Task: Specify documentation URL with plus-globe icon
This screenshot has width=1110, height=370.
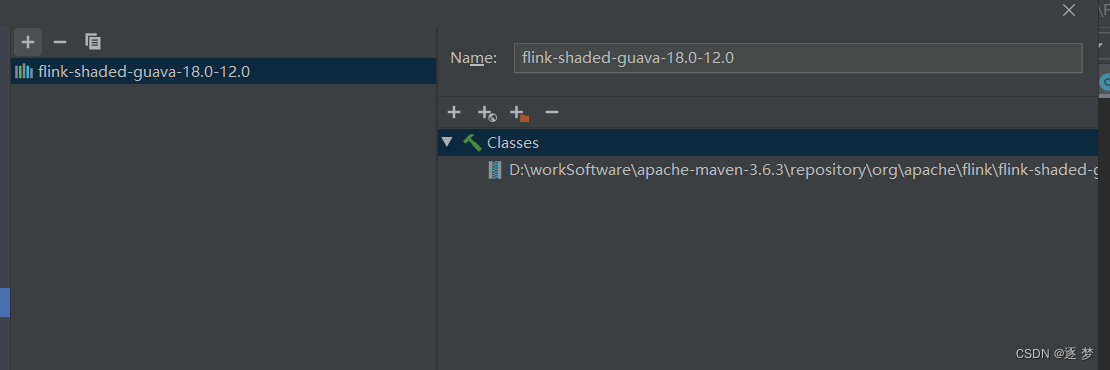Action: tap(487, 113)
